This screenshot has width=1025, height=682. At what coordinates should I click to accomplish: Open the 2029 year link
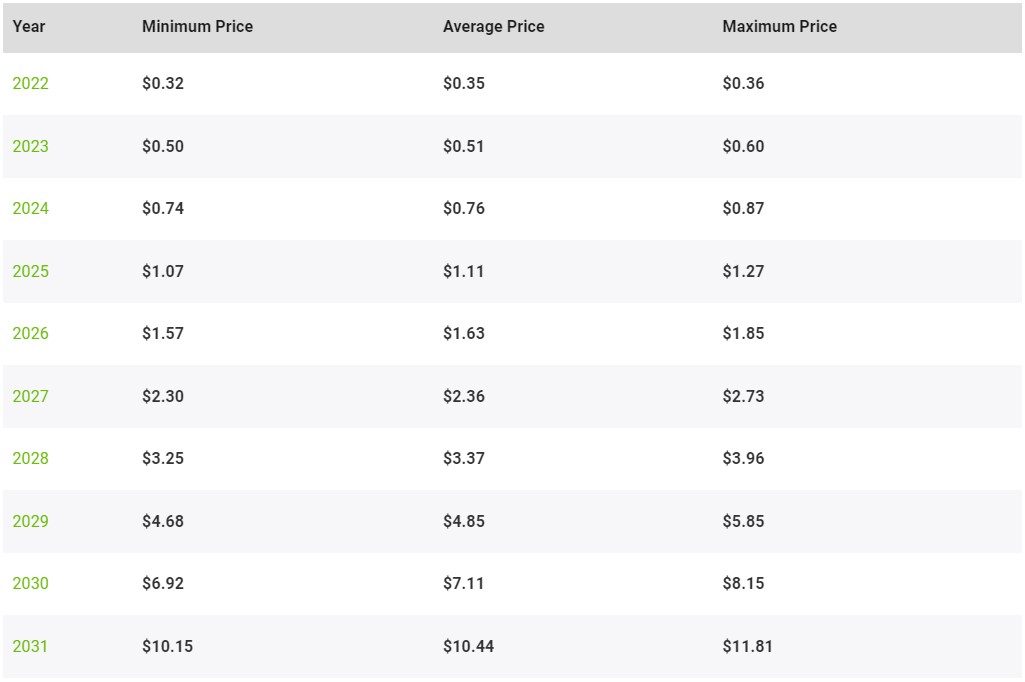(x=30, y=520)
